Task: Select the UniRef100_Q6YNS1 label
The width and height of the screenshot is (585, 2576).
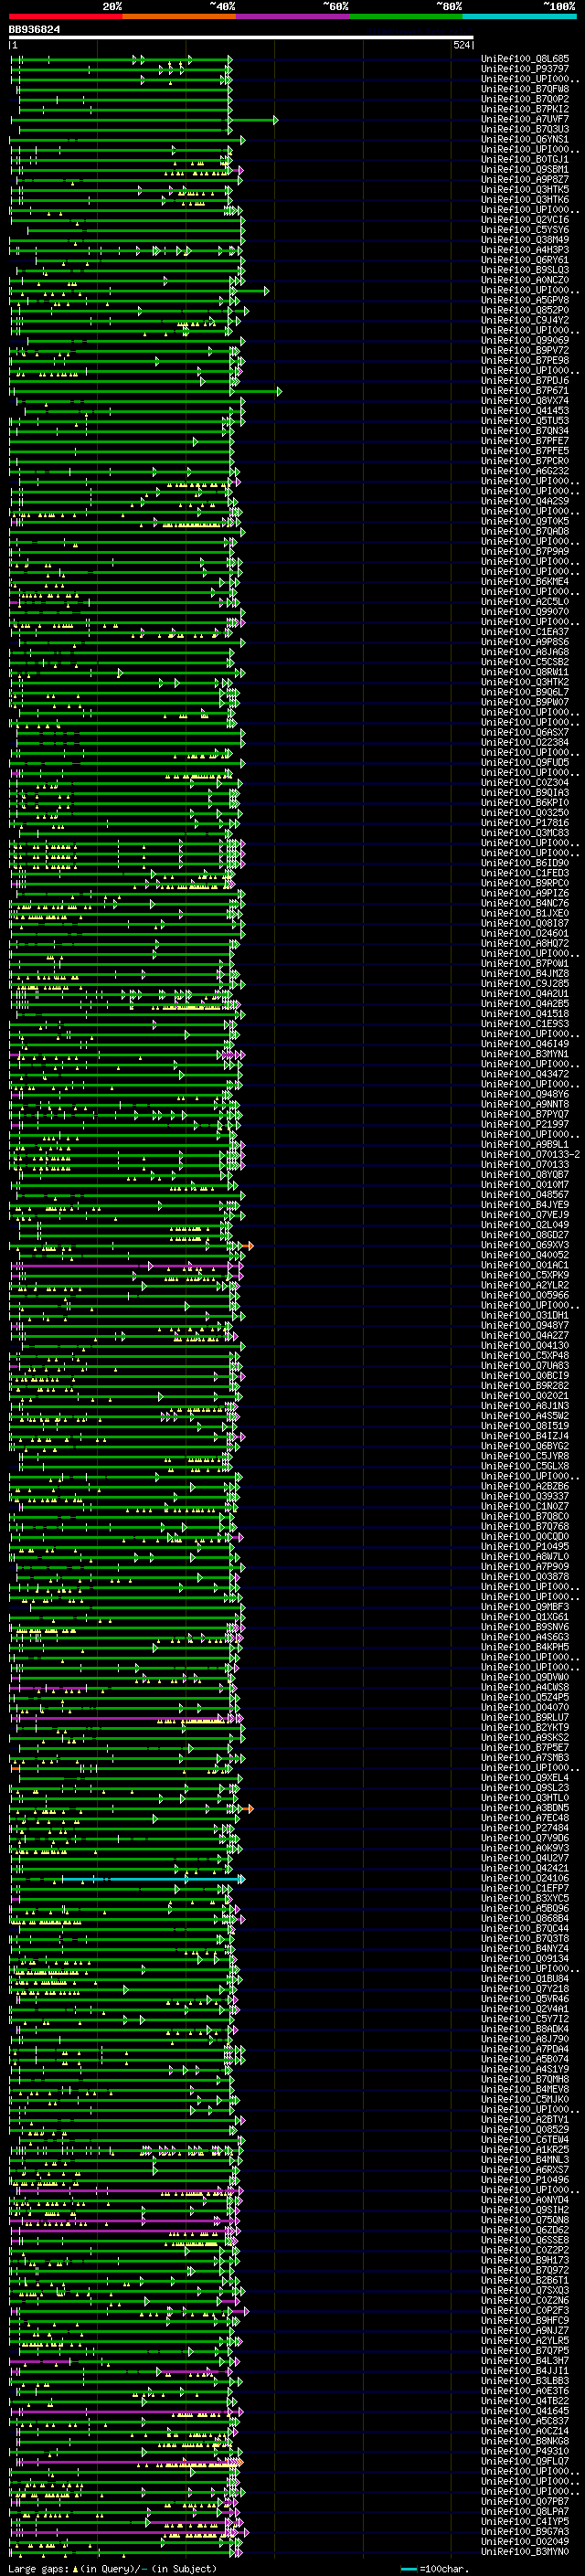Action: tap(525, 139)
